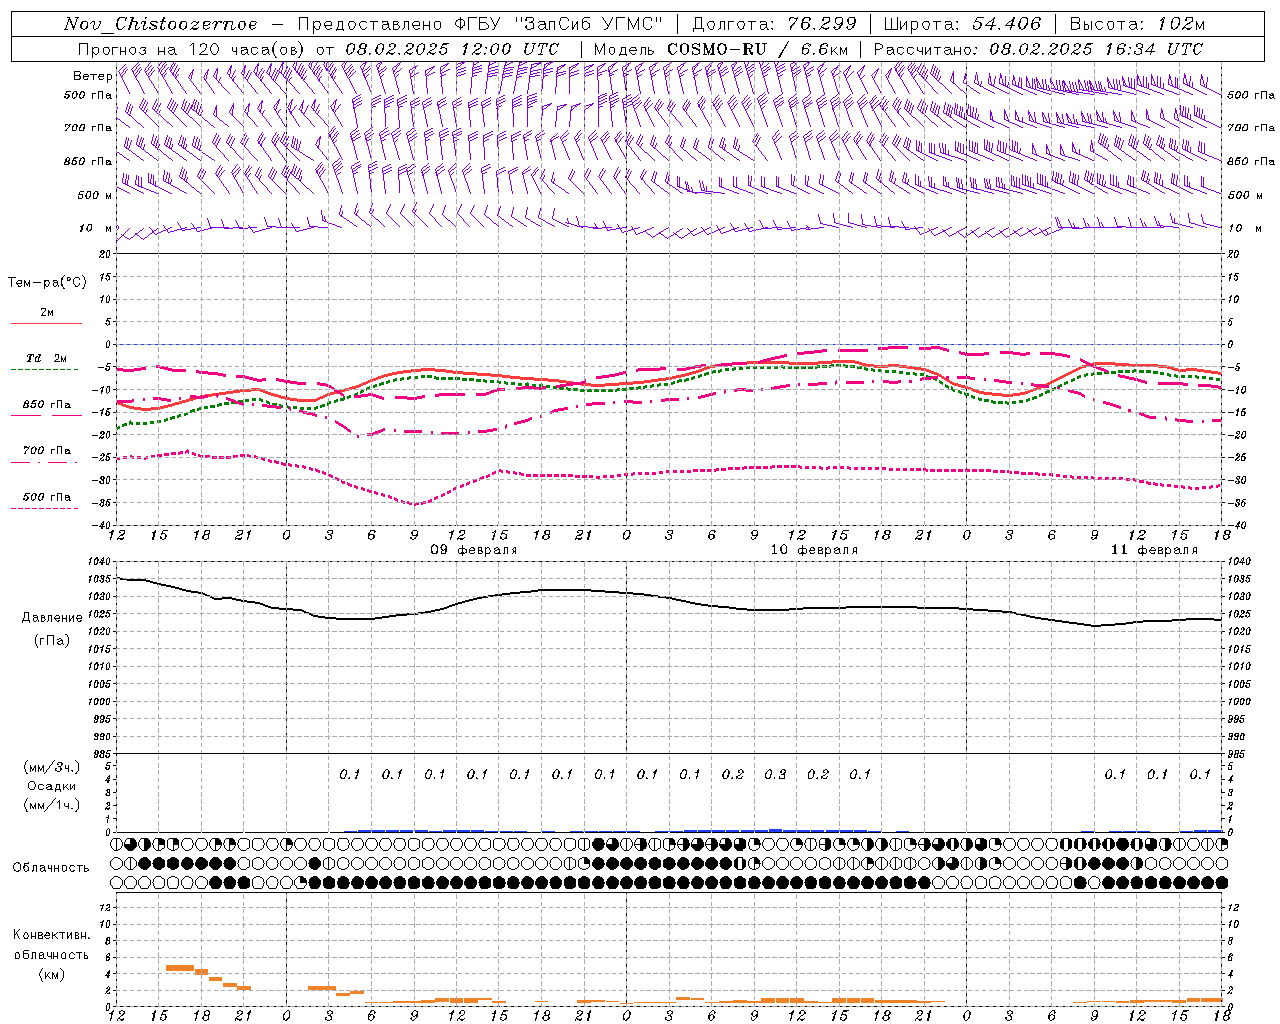The height and width of the screenshot is (1024, 1280).
Task: Click 'Предоставлено ФГБУ "ЗапСиб УГМС"' text
Action: [x=481, y=24]
